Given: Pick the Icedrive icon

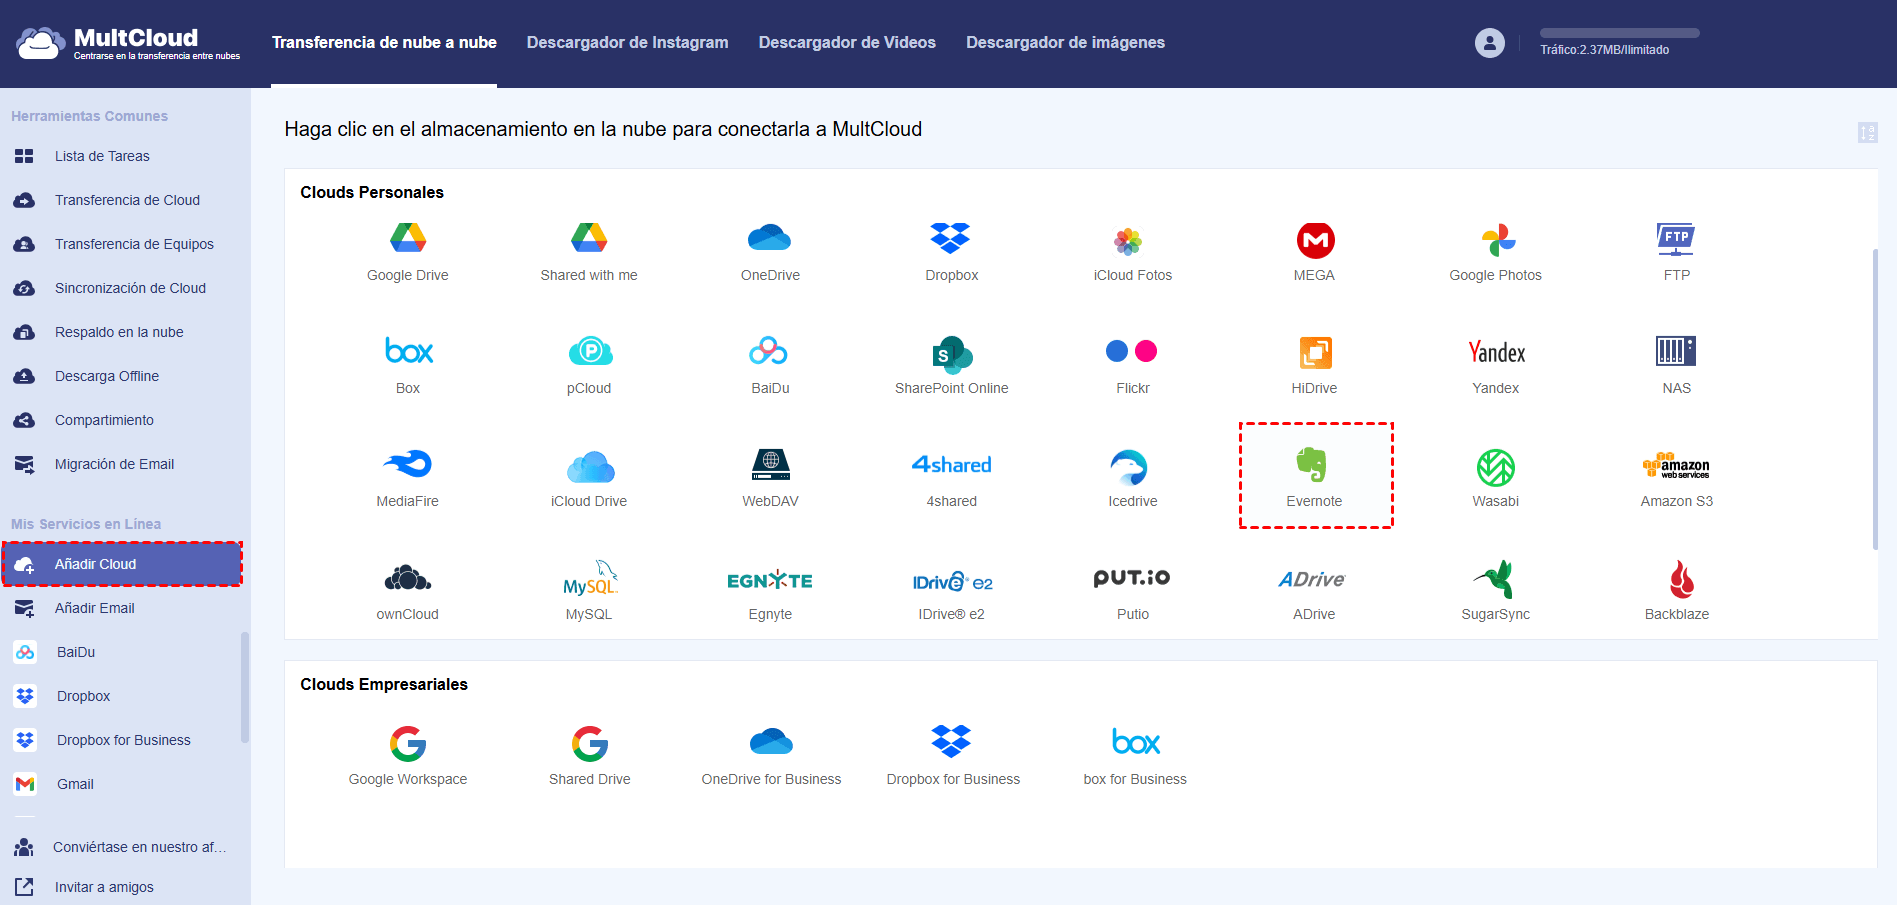Looking at the screenshot, I should tap(1130, 467).
